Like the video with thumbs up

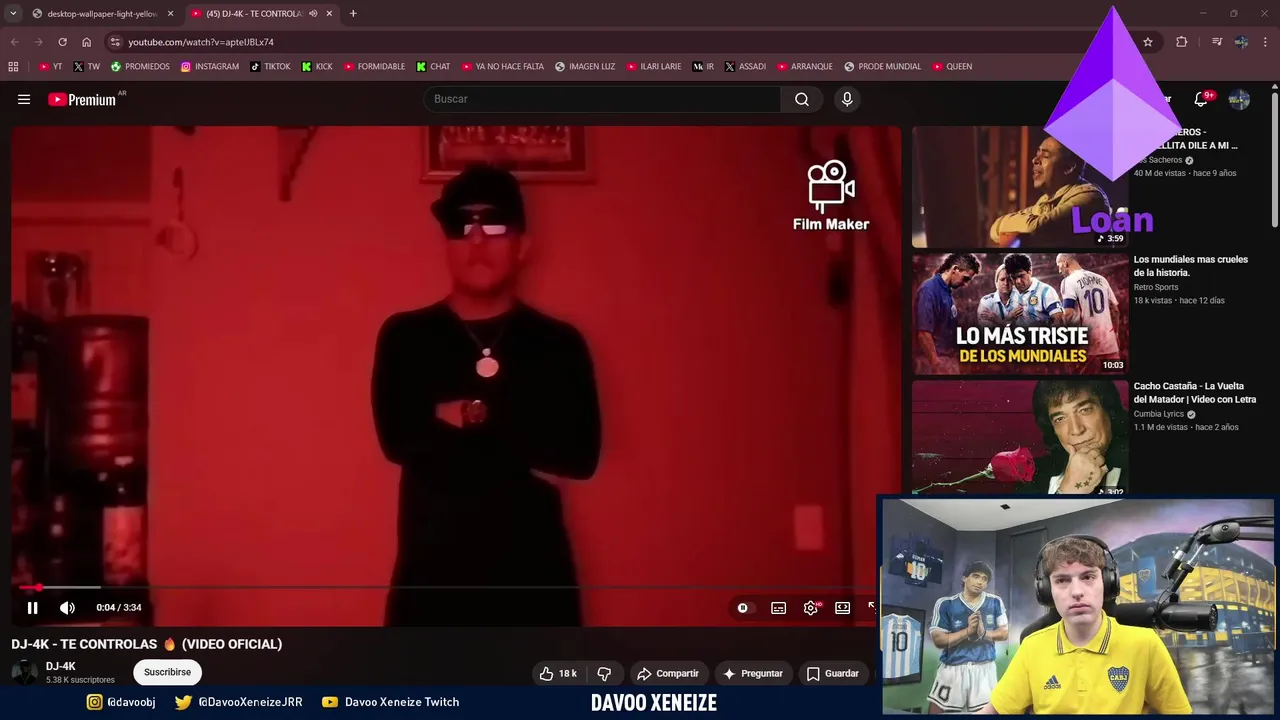pos(558,673)
